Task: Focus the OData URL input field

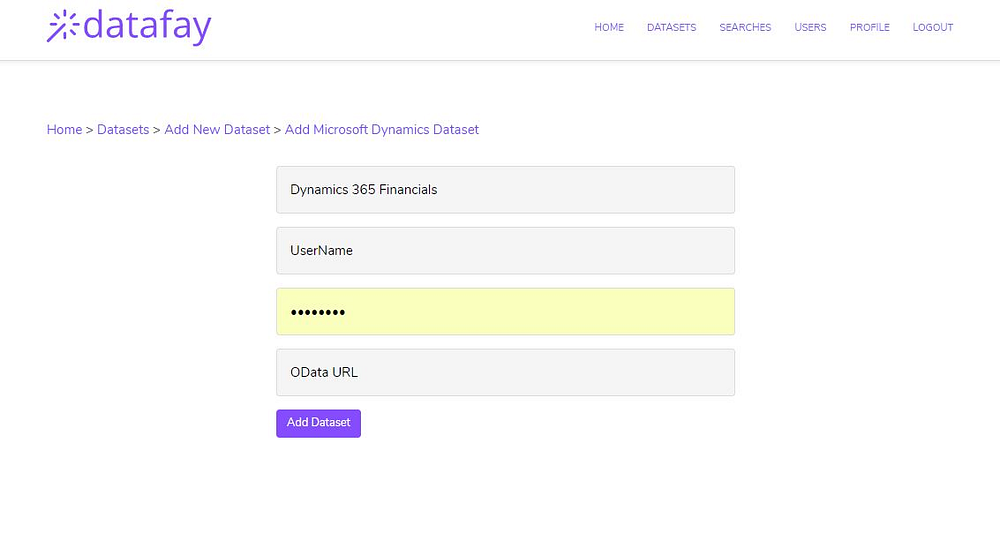Action: [505, 372]
